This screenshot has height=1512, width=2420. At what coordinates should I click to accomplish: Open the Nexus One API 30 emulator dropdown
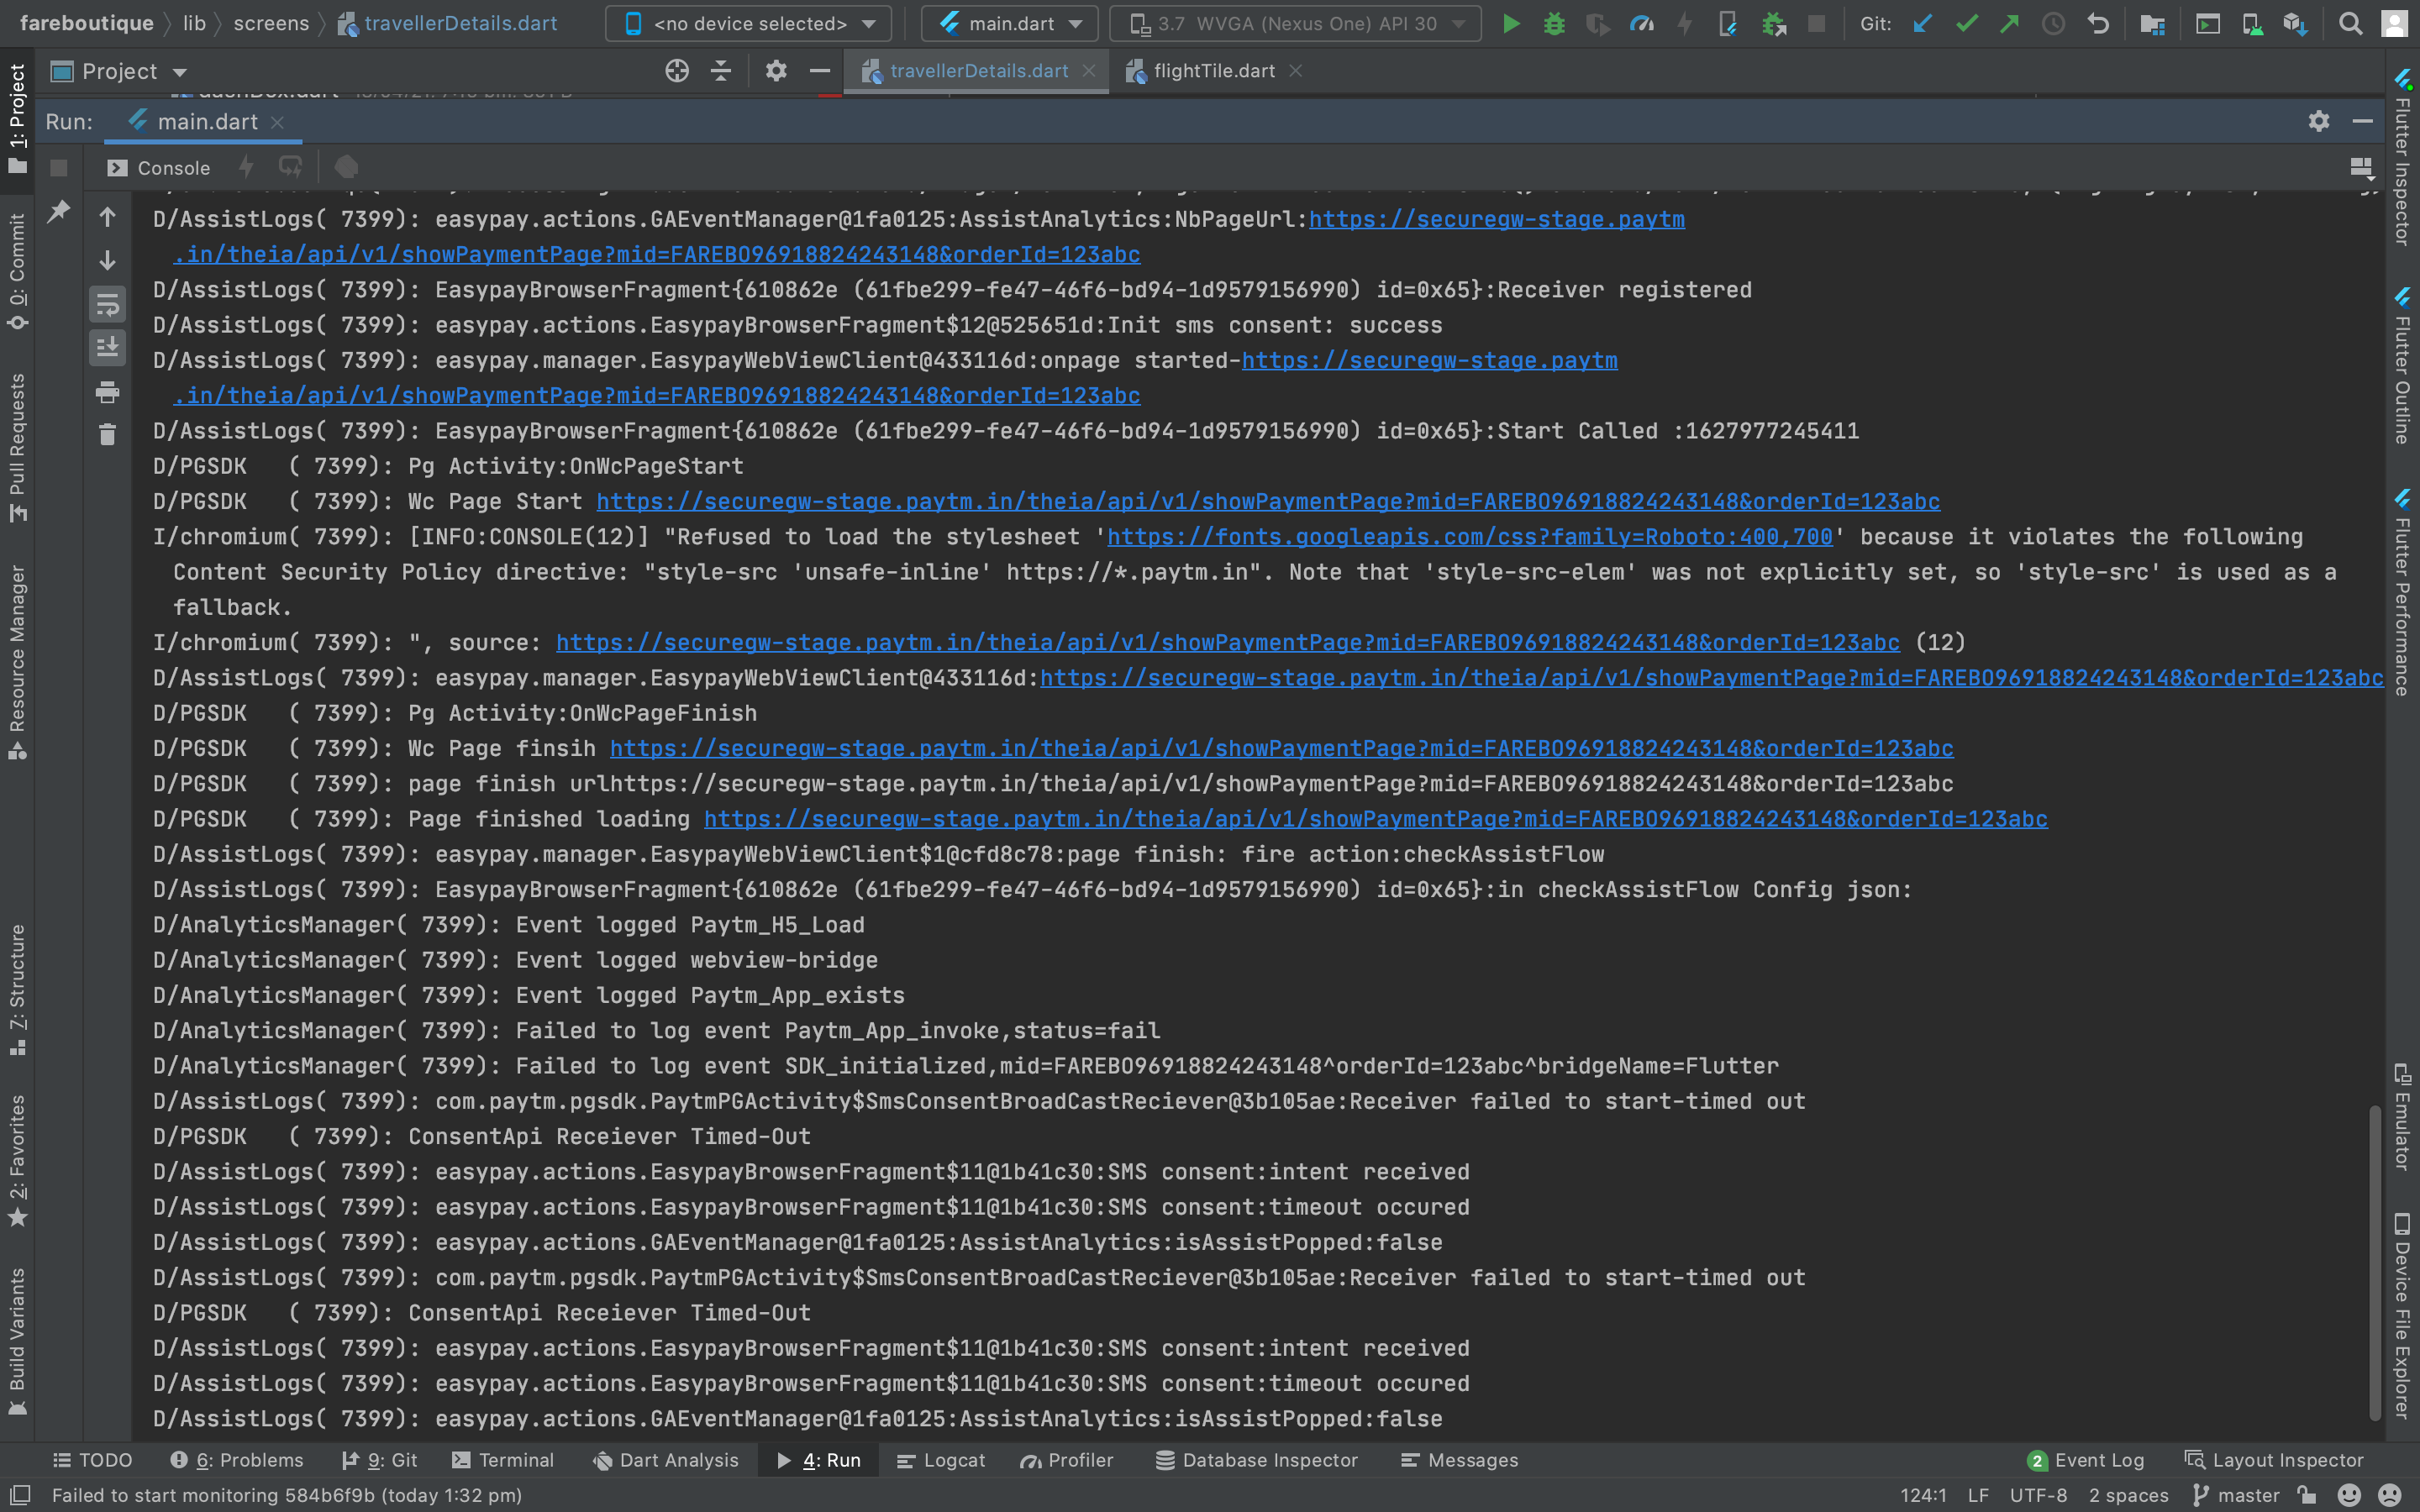[1293, 23]
